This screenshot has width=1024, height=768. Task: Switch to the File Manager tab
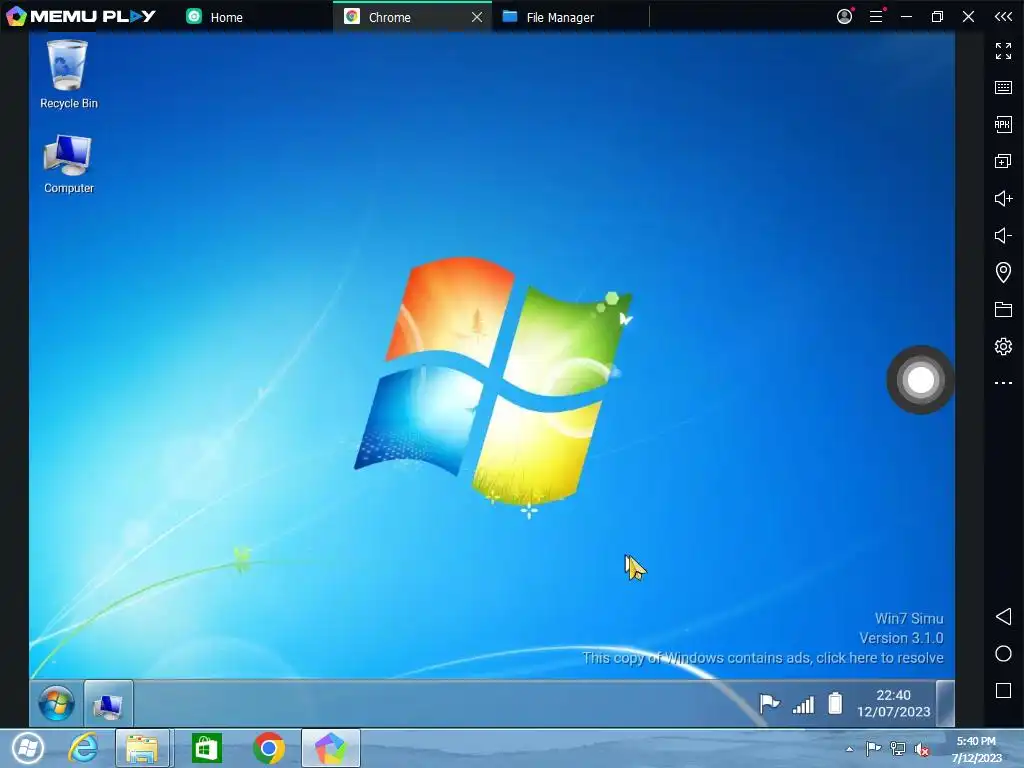pos(549,17)
